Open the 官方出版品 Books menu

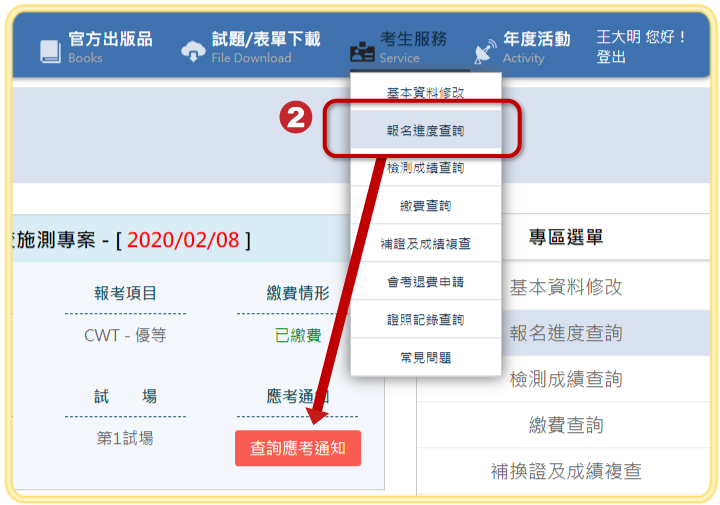click(x=110, y=47)
